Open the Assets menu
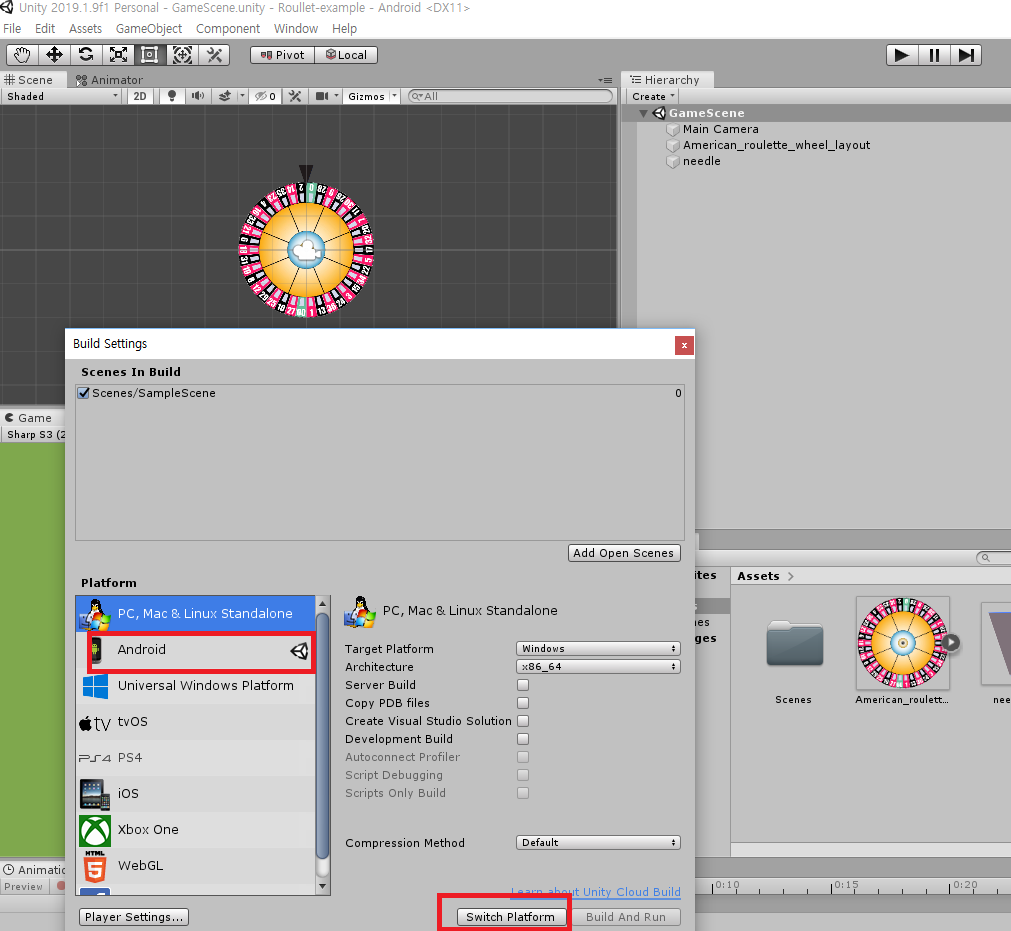The height and width of the screenshot is (931, 1011). (85, 28)
